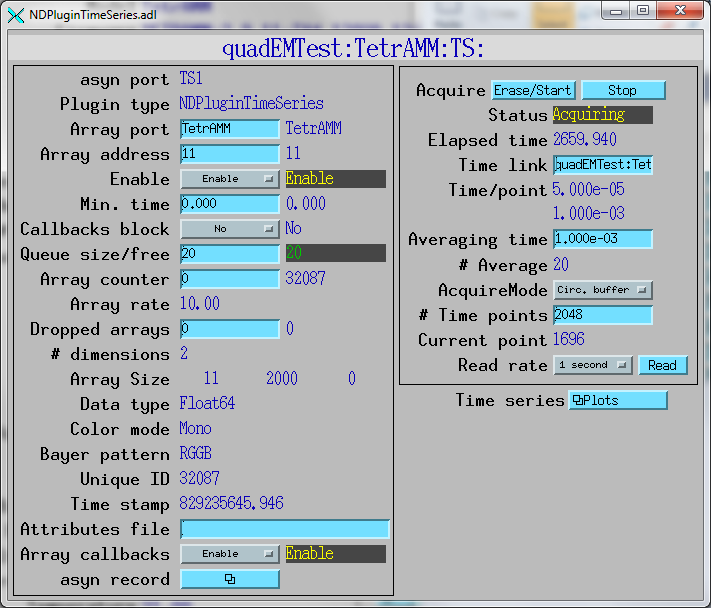Edit the Array counter input field
Screen dimensions: 711x608
click(x=230, y=279)
